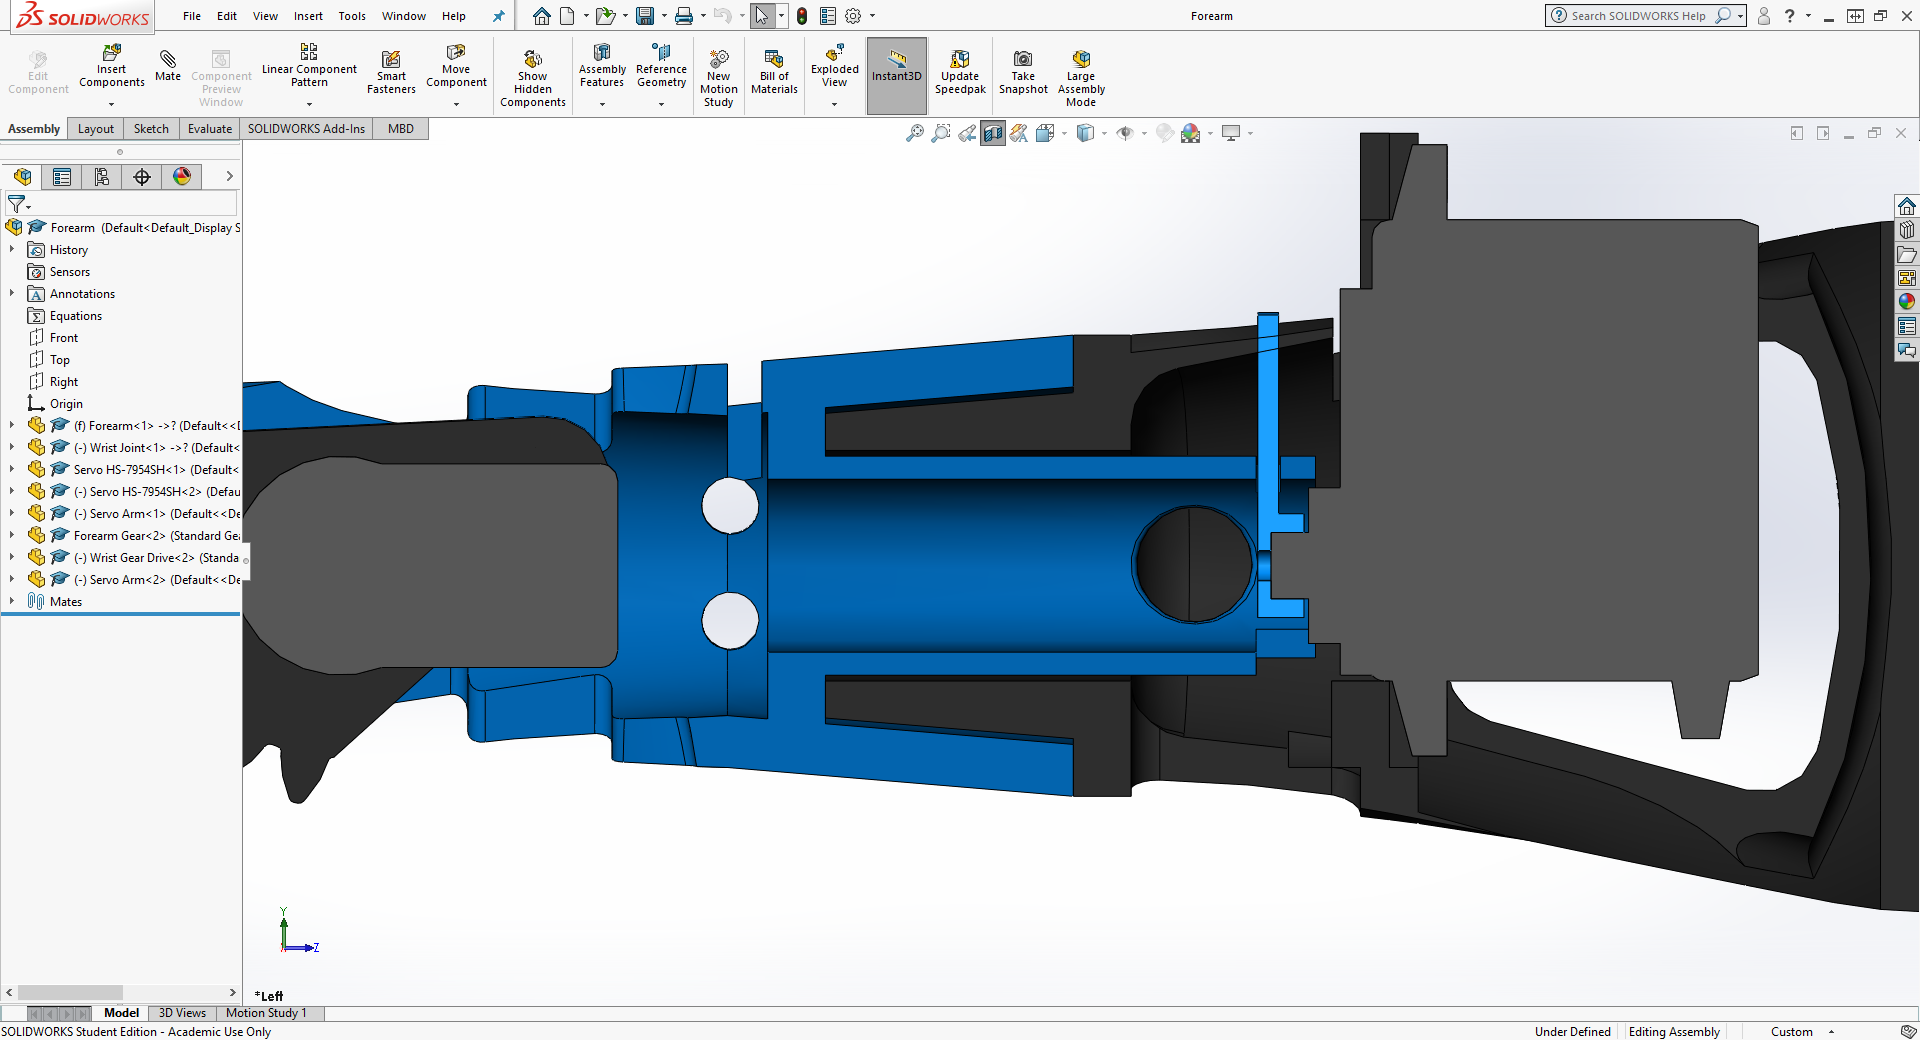Open the Insert Components tool
The width and height of the screenshot is (1920, 1040).
pos(112,66)
